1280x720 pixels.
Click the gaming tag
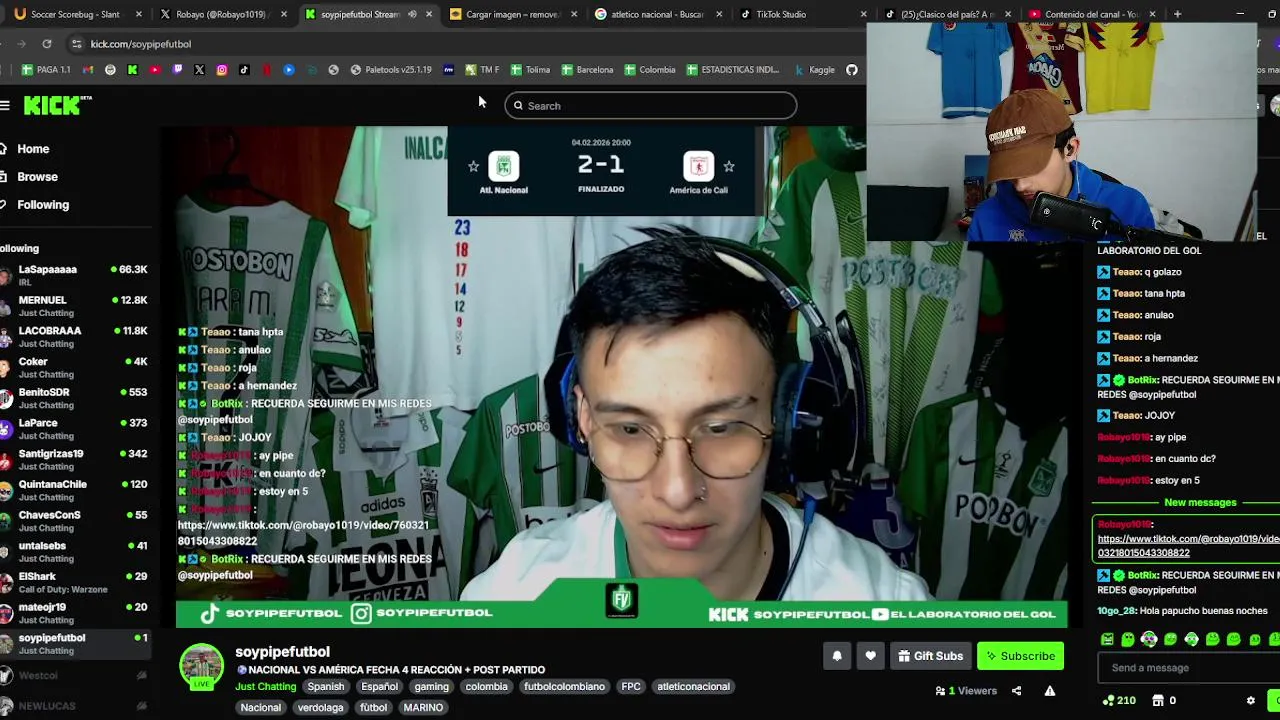click(x=432, y=687)
